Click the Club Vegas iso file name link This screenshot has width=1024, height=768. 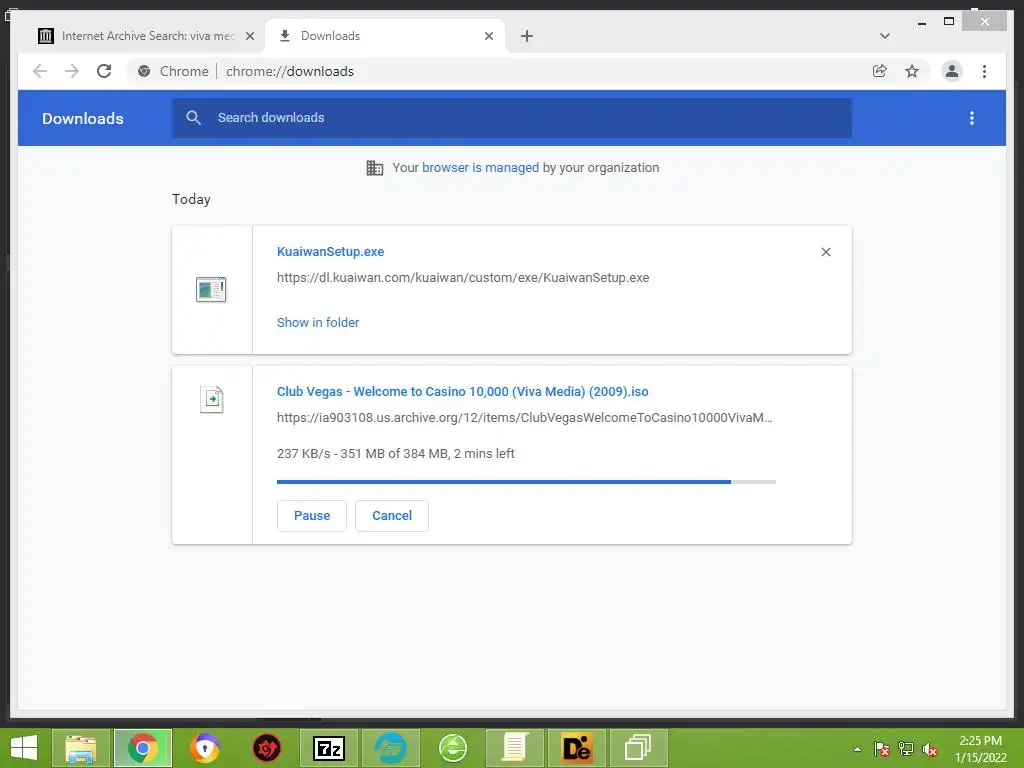462,392
